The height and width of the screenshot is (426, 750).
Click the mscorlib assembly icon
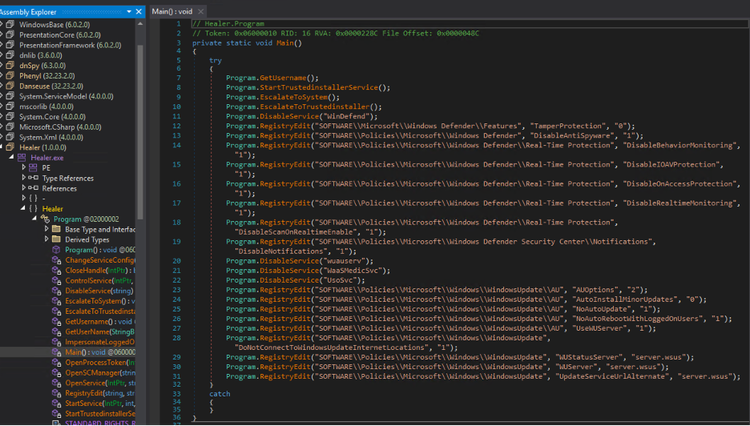(x=10, y=106)
